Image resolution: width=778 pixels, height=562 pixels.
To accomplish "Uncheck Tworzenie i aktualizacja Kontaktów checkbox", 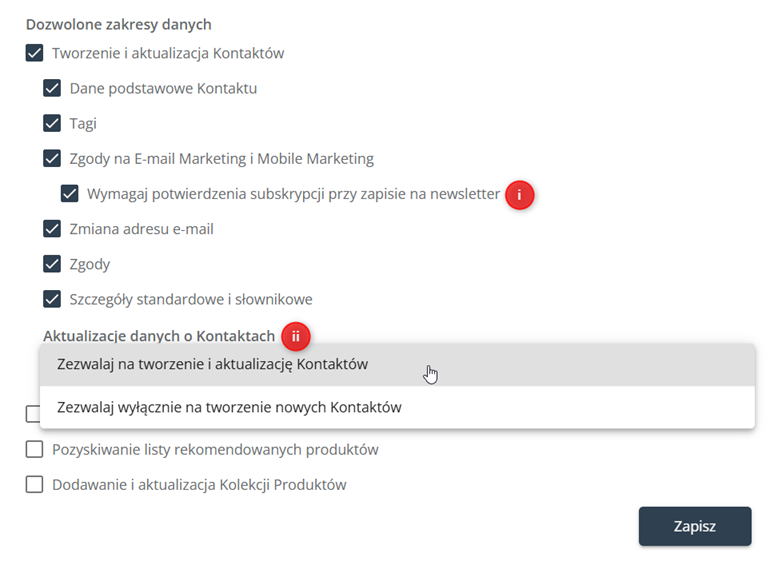I will click(x=34, y=53).
